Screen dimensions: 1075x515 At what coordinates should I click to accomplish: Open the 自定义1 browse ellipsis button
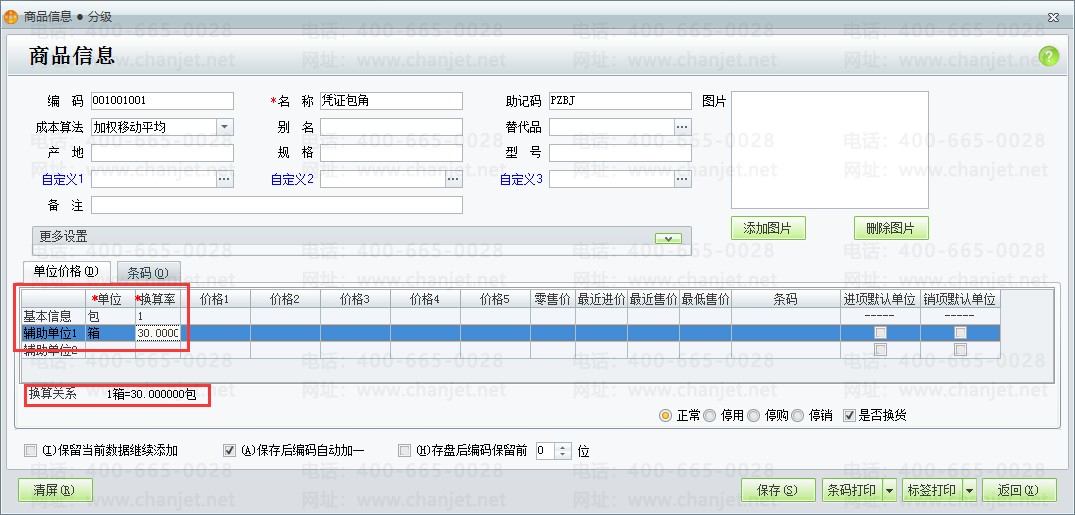click(225, 179)
